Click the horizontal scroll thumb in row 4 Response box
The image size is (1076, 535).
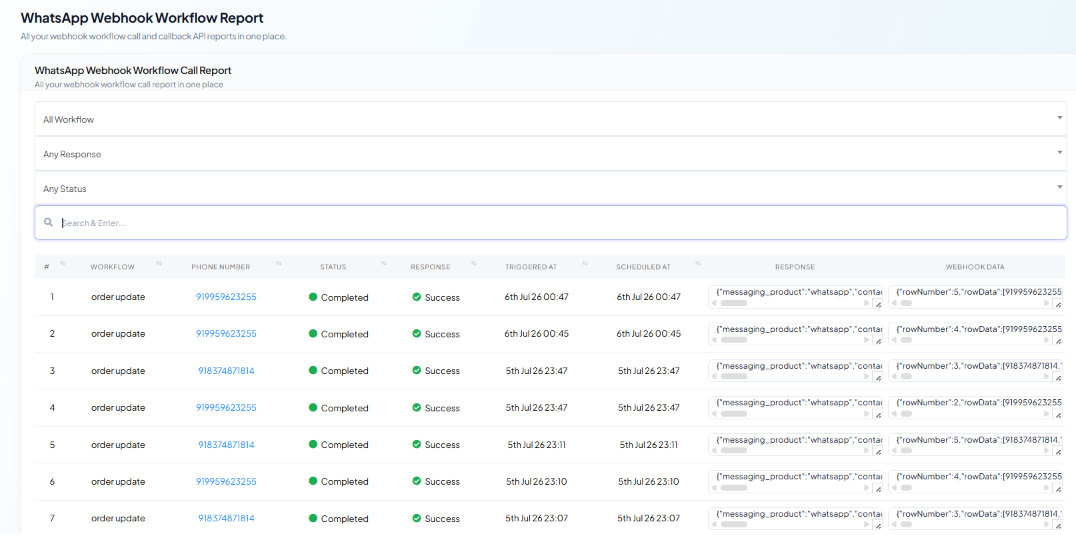tap(732, 414)
